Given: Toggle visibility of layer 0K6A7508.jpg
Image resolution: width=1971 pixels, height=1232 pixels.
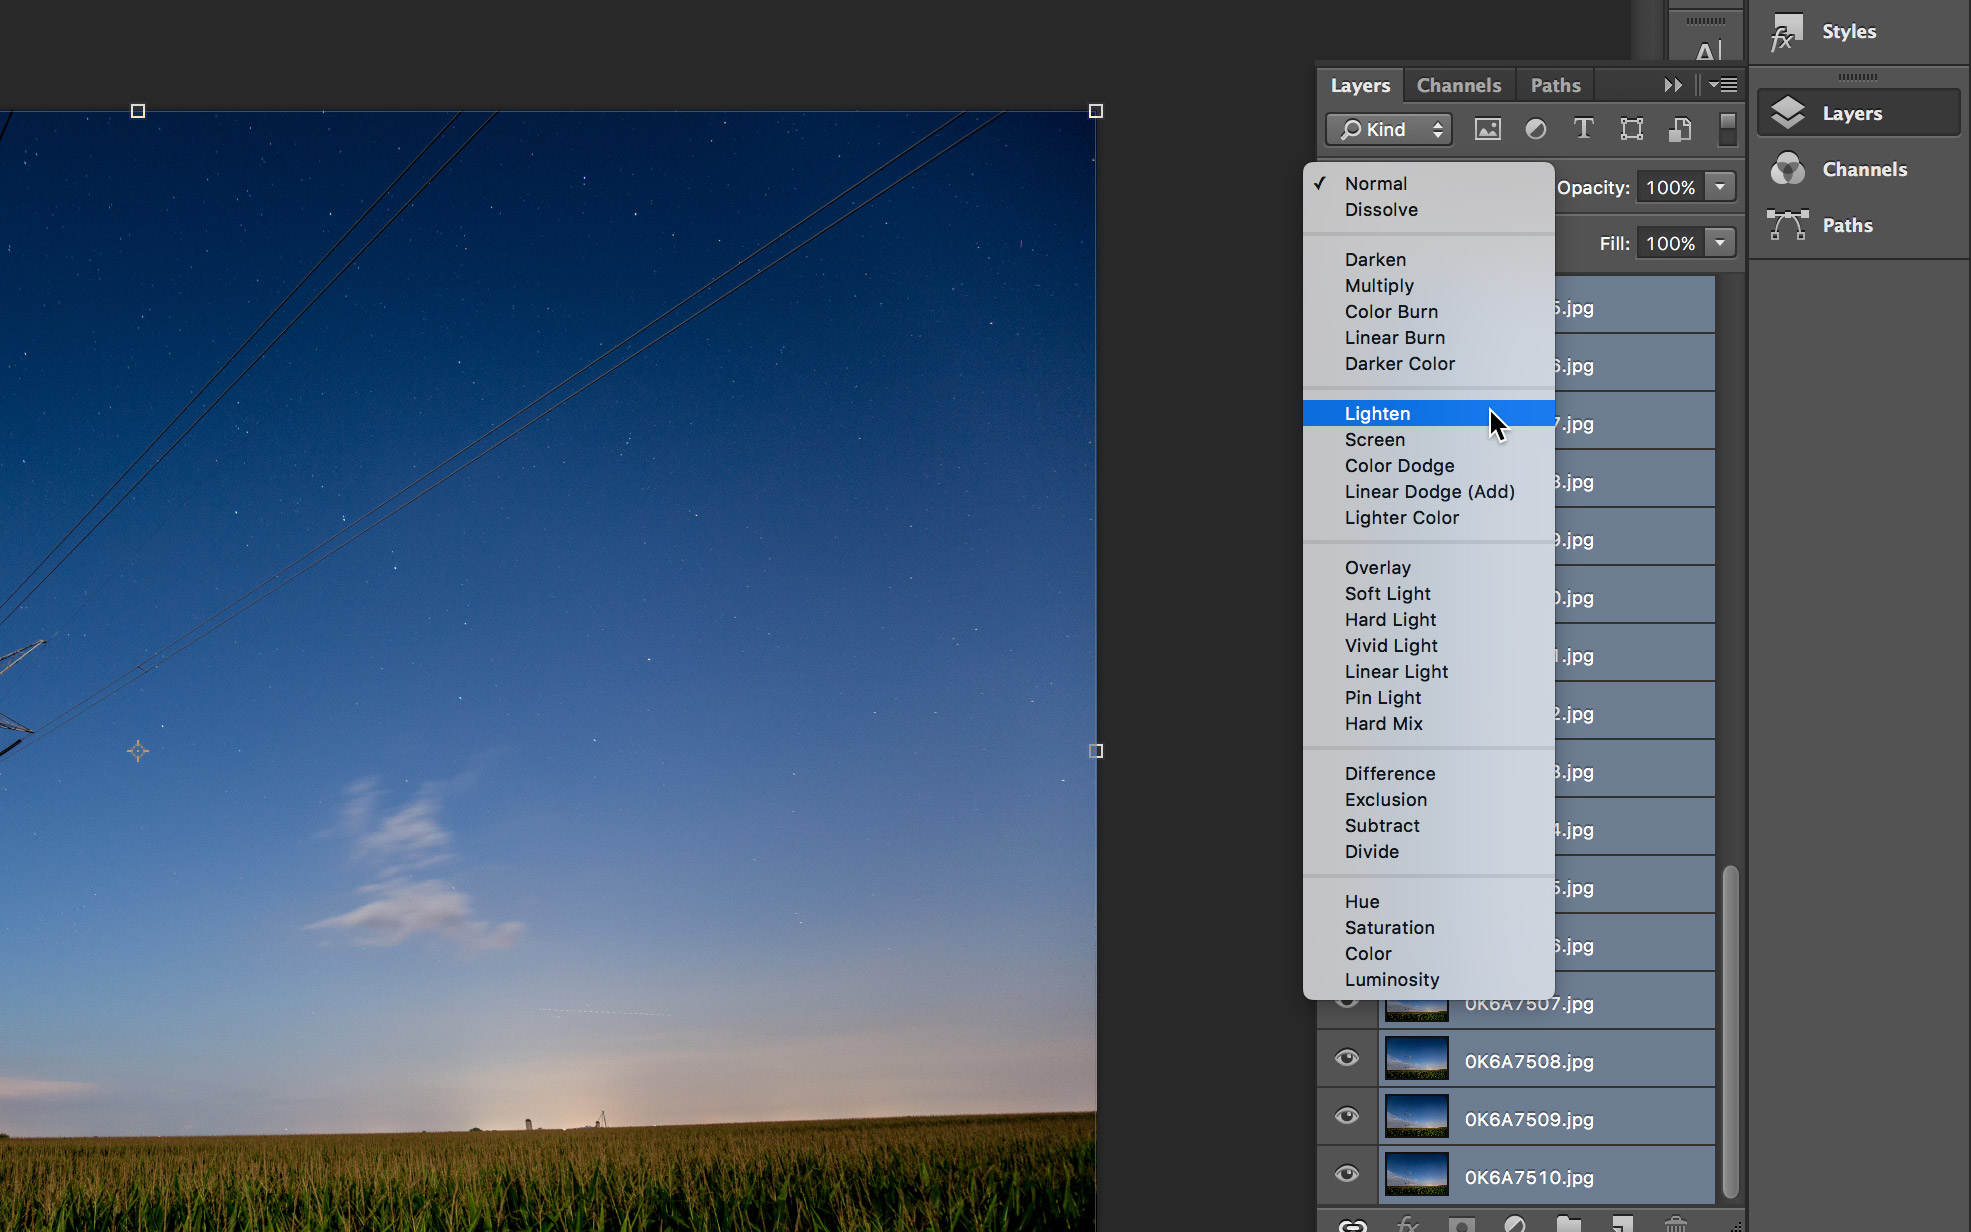Looking at the screenshot, I should point(1348,1062).
